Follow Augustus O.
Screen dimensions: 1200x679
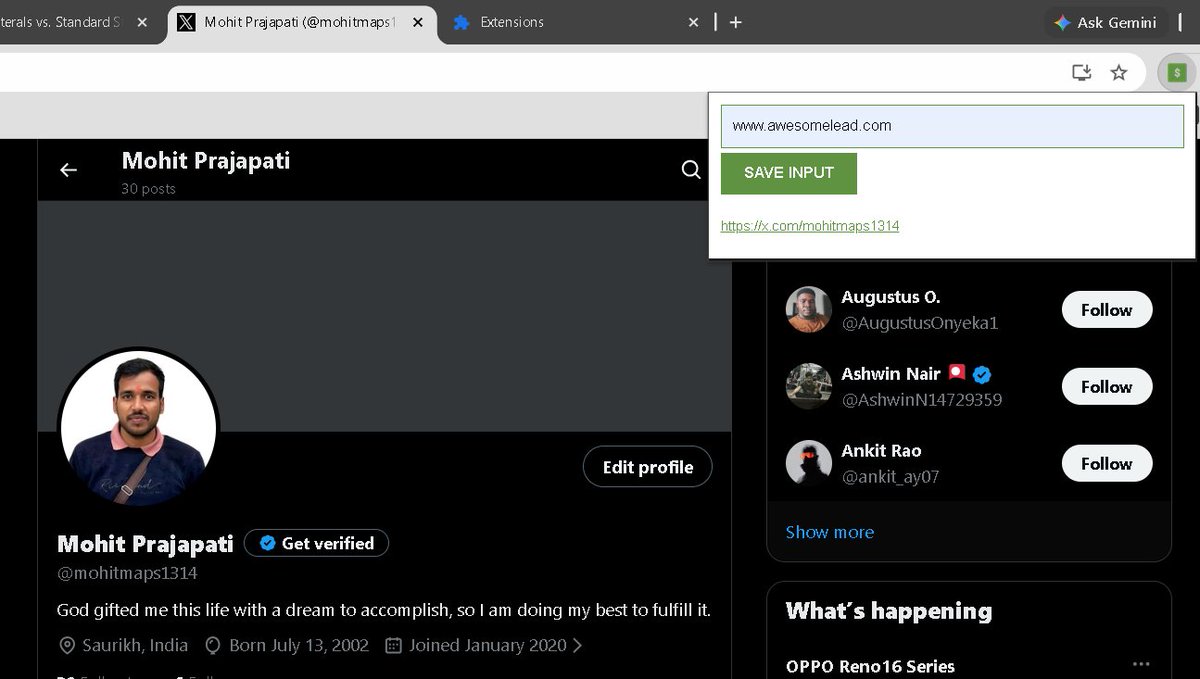[1107, 310]
